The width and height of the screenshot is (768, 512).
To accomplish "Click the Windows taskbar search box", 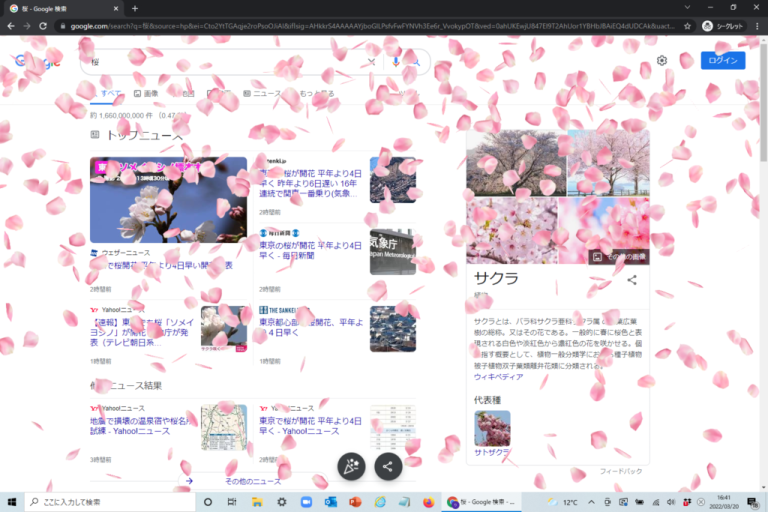I will coord(106,501).
